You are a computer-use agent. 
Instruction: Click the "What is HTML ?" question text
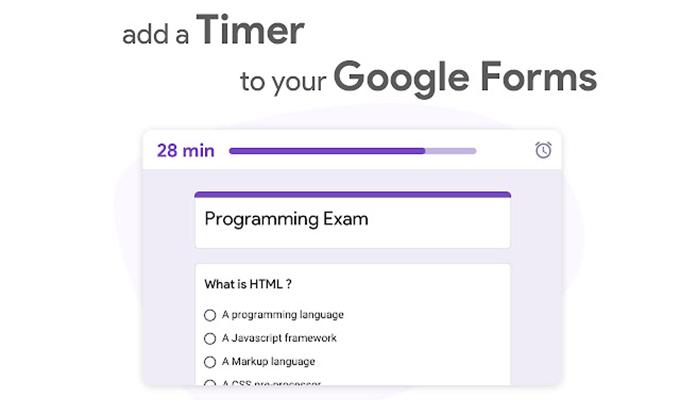point(248,284)
